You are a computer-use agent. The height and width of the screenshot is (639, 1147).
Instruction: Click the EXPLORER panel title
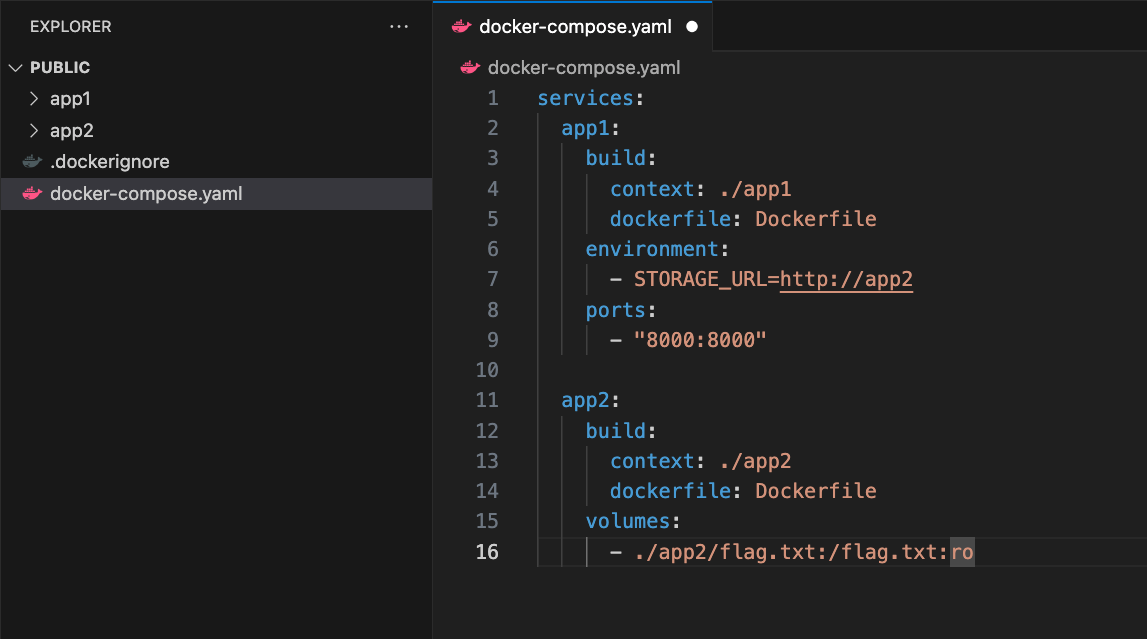pos(71,27)
